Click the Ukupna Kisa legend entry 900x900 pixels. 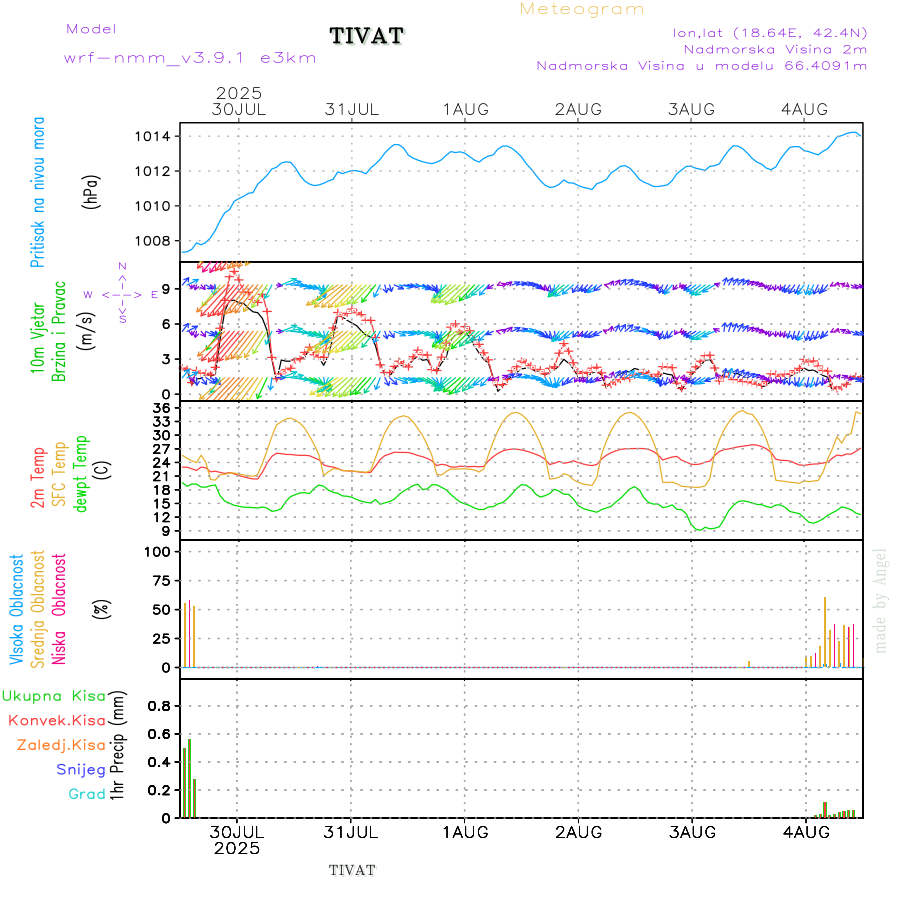coord(54,695)
